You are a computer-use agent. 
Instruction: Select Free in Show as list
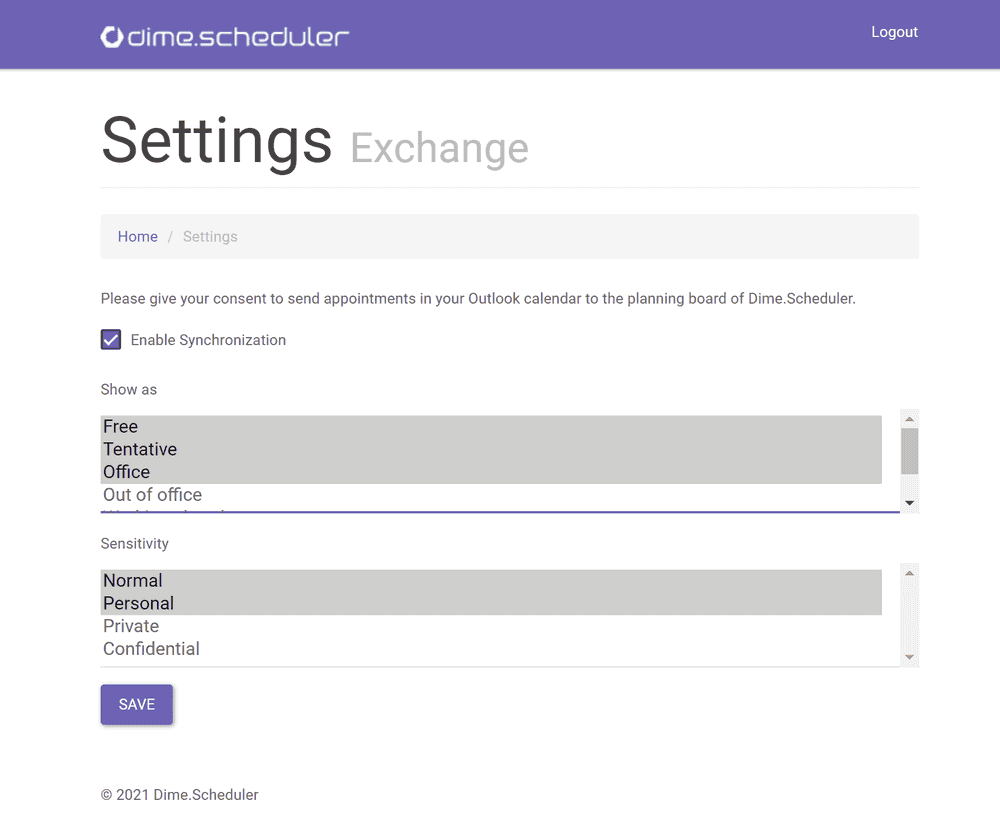click(491, 427)
